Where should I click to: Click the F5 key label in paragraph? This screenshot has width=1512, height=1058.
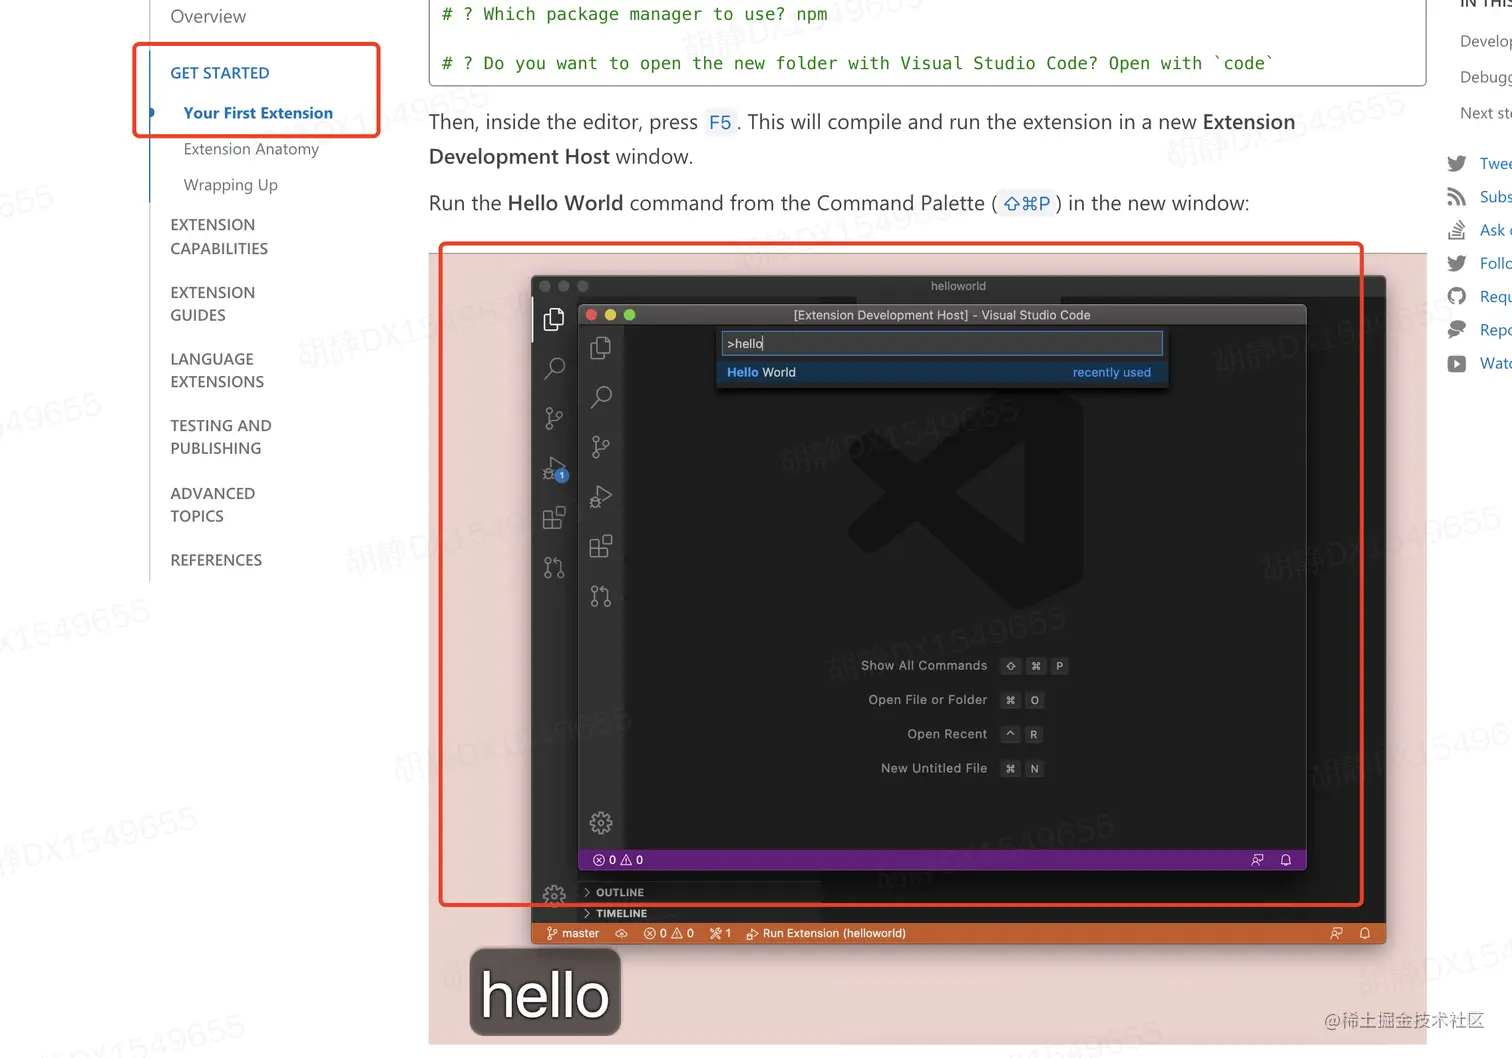(720, 123)
